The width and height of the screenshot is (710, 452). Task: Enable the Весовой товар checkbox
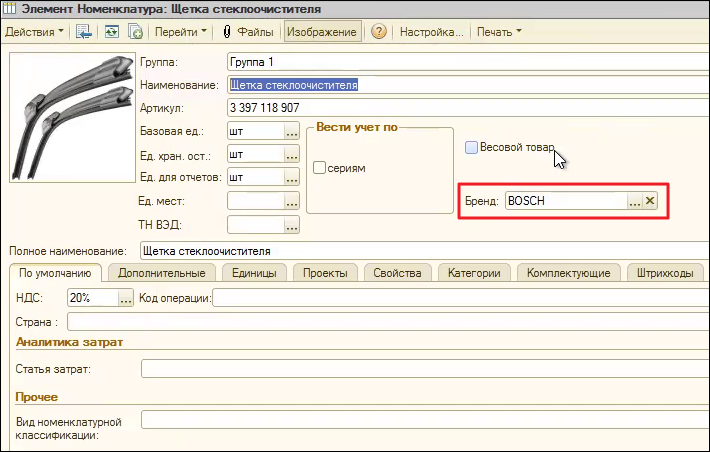tap(471, 148)
